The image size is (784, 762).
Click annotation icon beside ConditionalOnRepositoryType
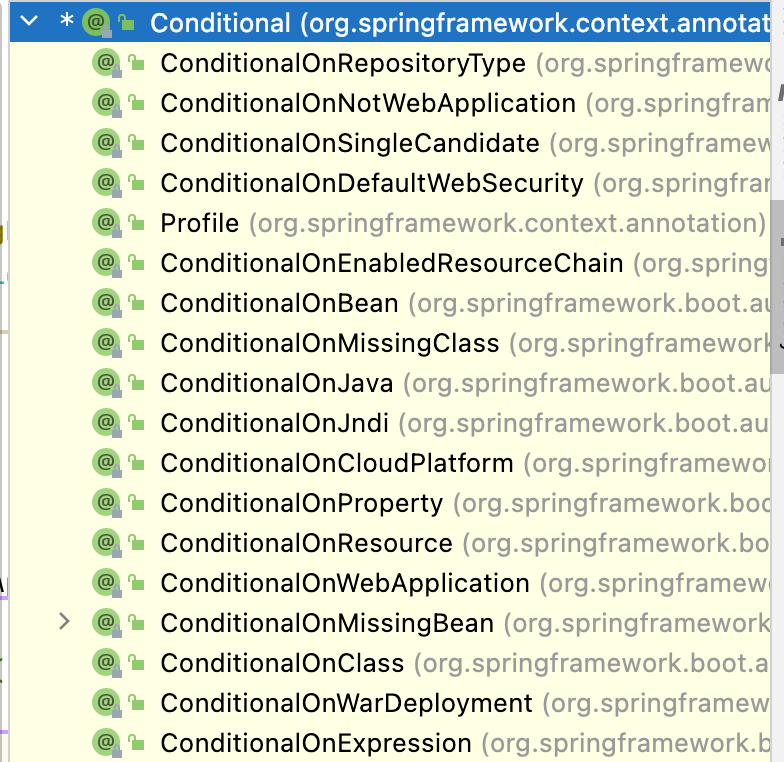(104, 63)
